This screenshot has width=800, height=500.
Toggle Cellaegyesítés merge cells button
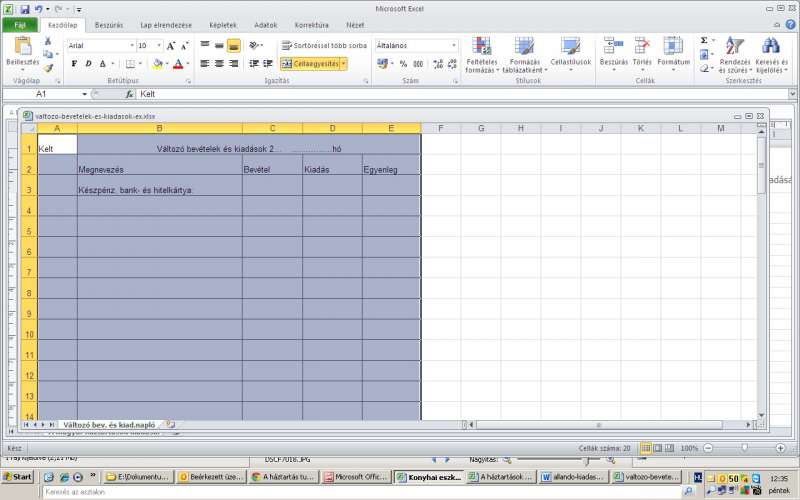pos(311,64)
